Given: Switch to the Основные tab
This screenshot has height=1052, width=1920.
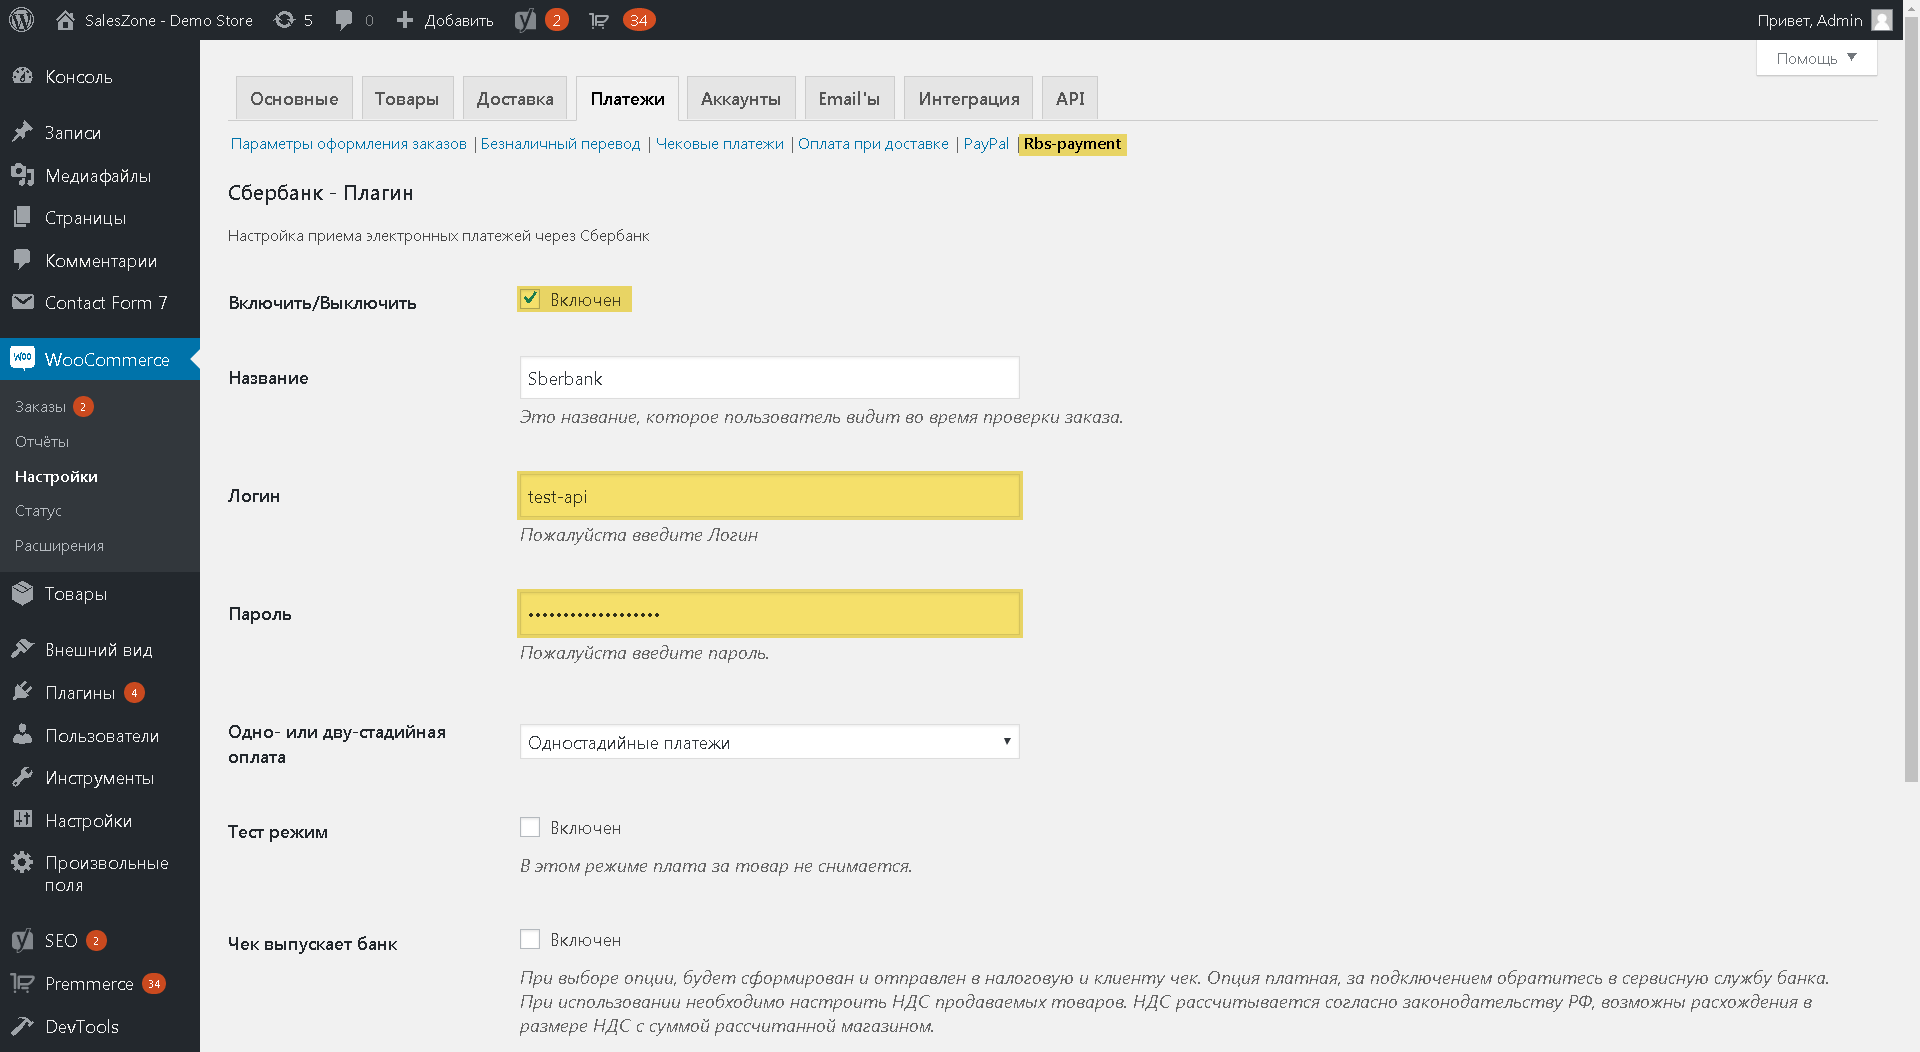Looking at the screenshot, I should 294,98.
